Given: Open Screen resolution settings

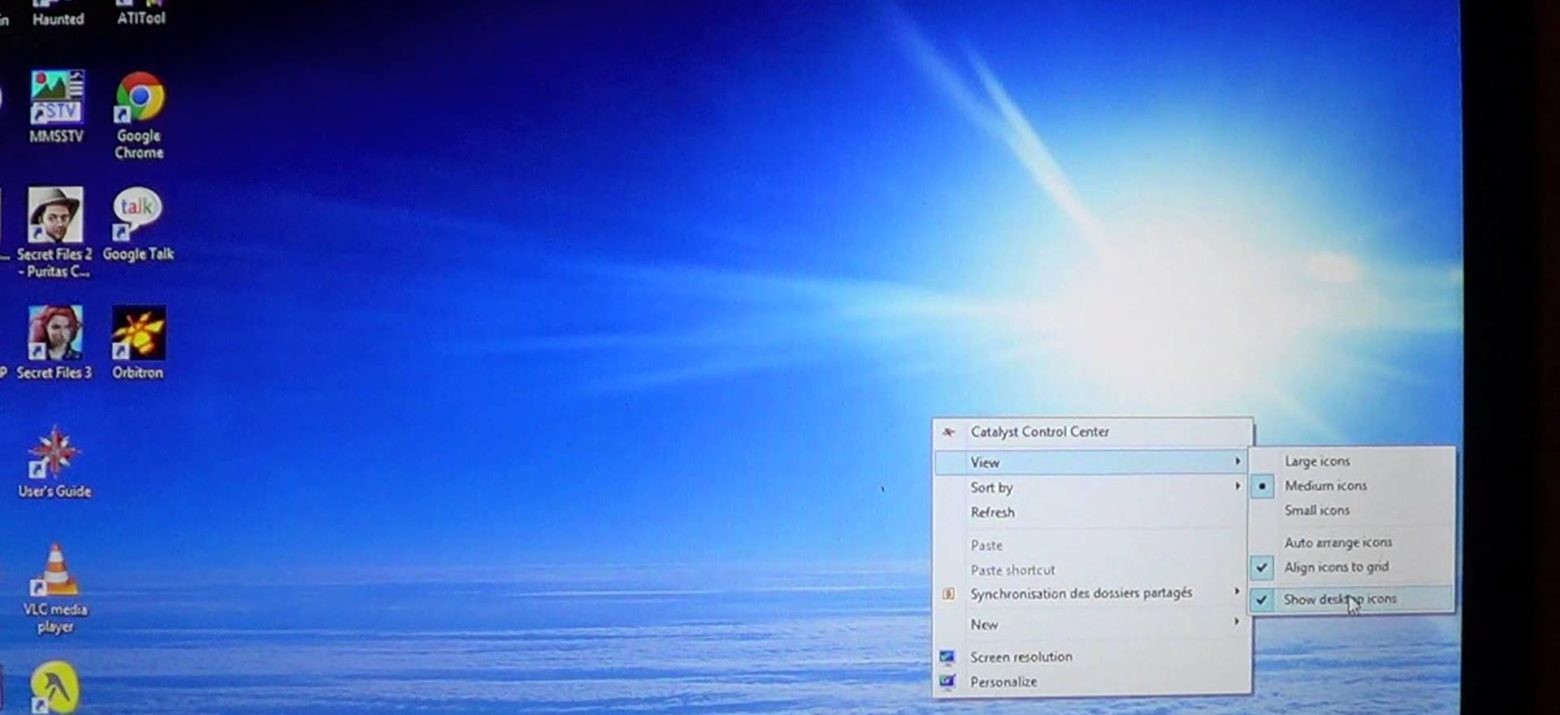Looking at the screenshot, I should click(1020, 657).
